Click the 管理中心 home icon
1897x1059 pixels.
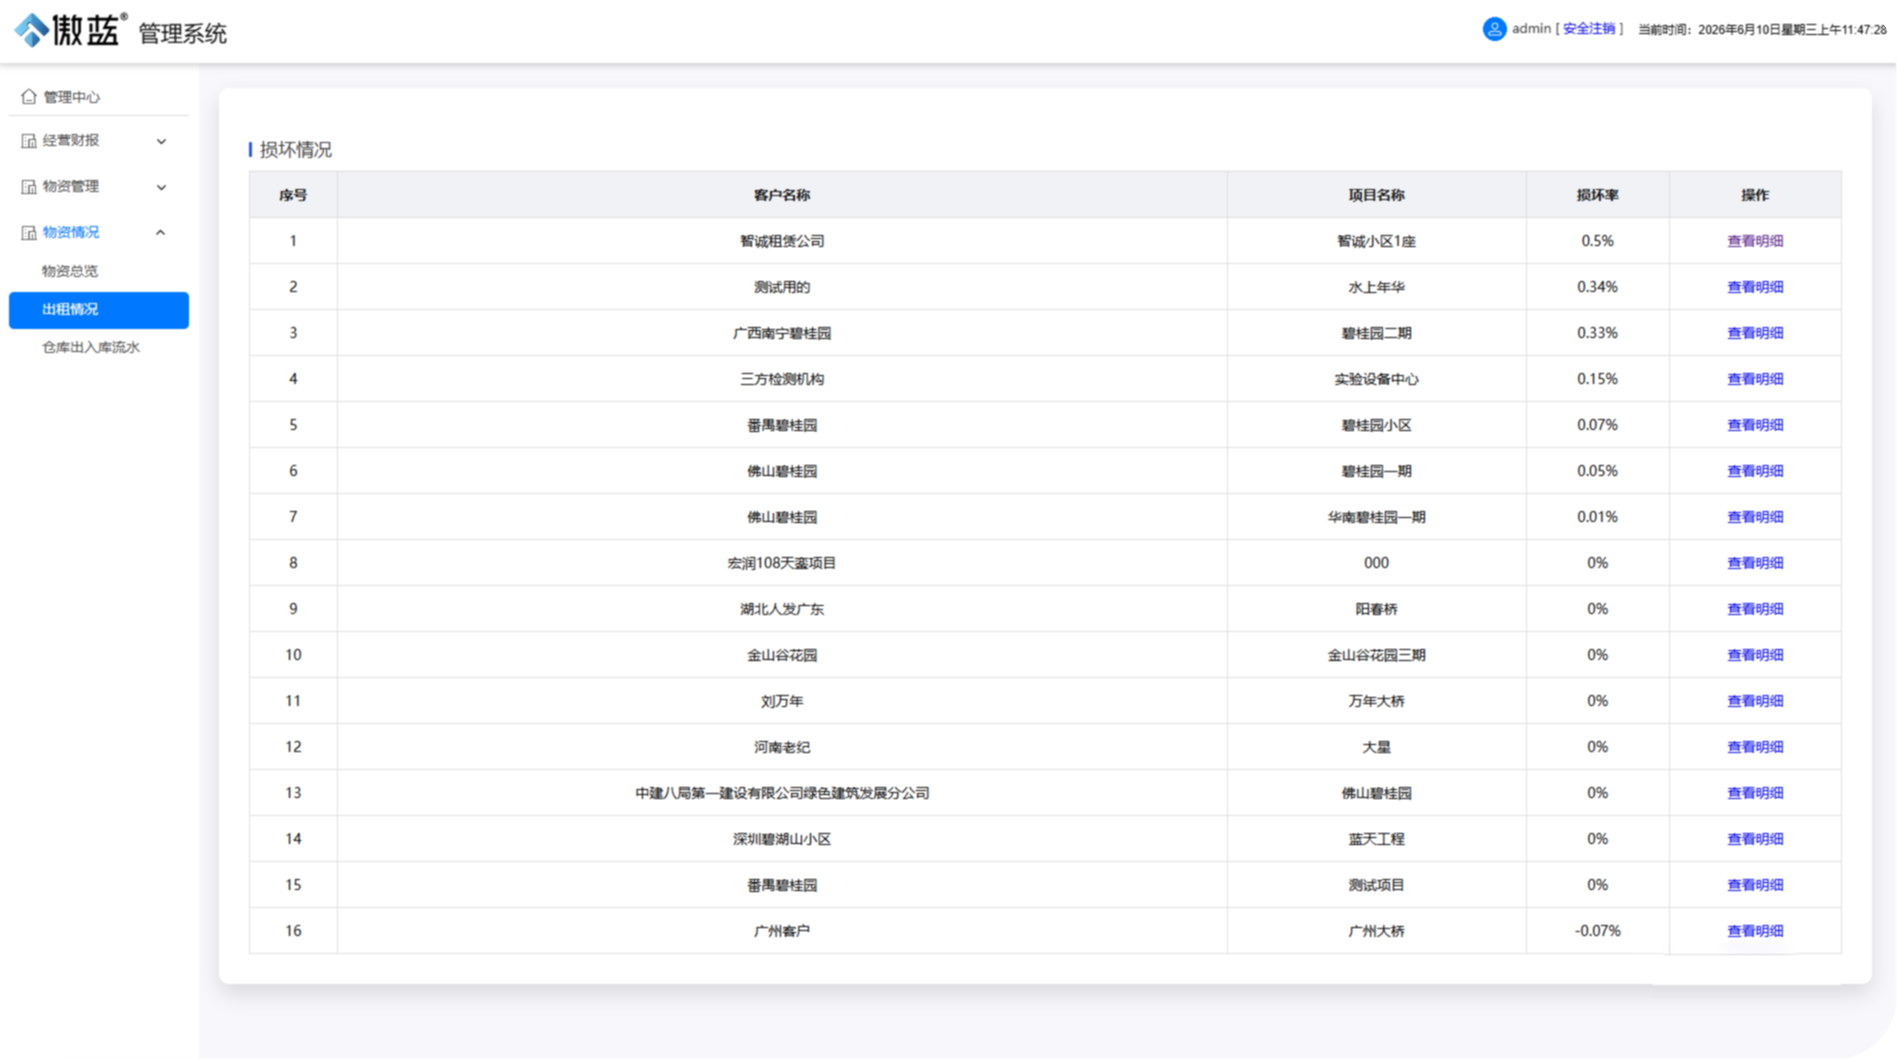point(28,97)
